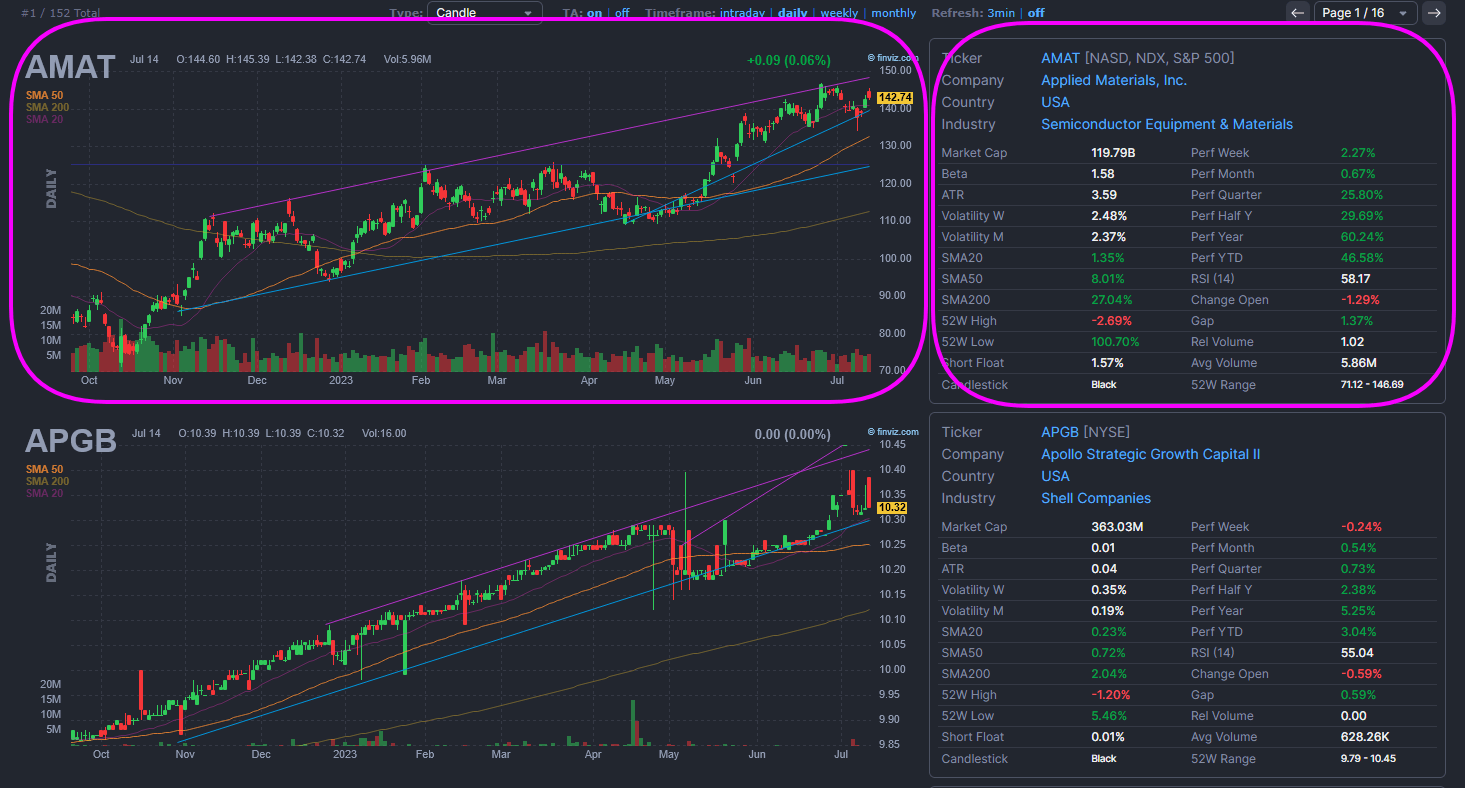The height and width of the screenshot is (788, 1465).
Task: Switch timeframe to monthly
Action: click(x=893, y=13)
